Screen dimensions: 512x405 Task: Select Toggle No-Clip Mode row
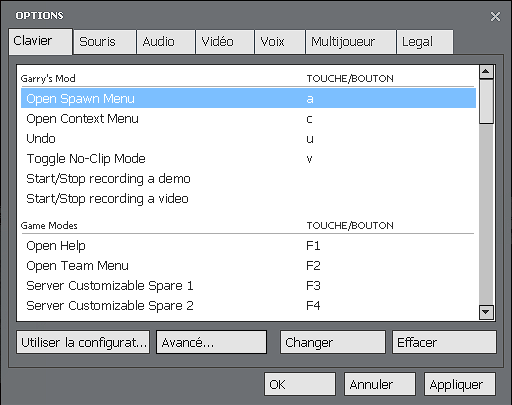pos(248,159)
